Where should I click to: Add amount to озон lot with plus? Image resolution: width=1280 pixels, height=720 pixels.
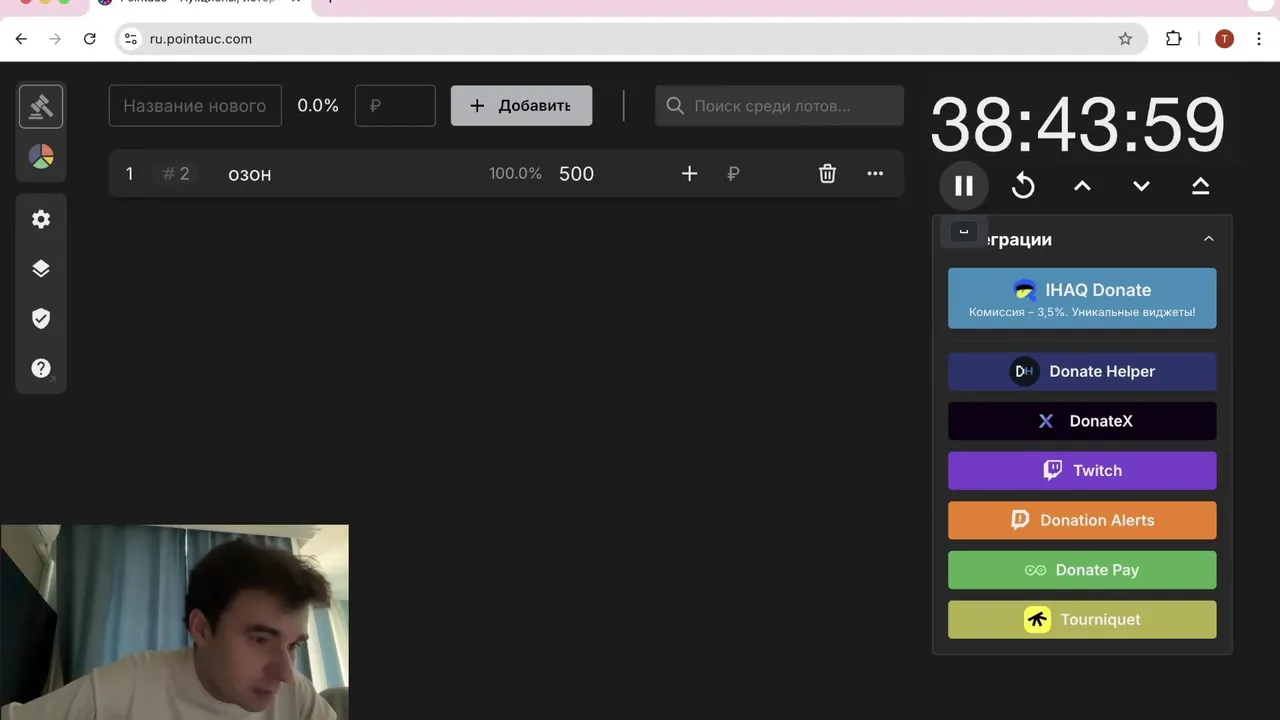[x=689, y=174]
